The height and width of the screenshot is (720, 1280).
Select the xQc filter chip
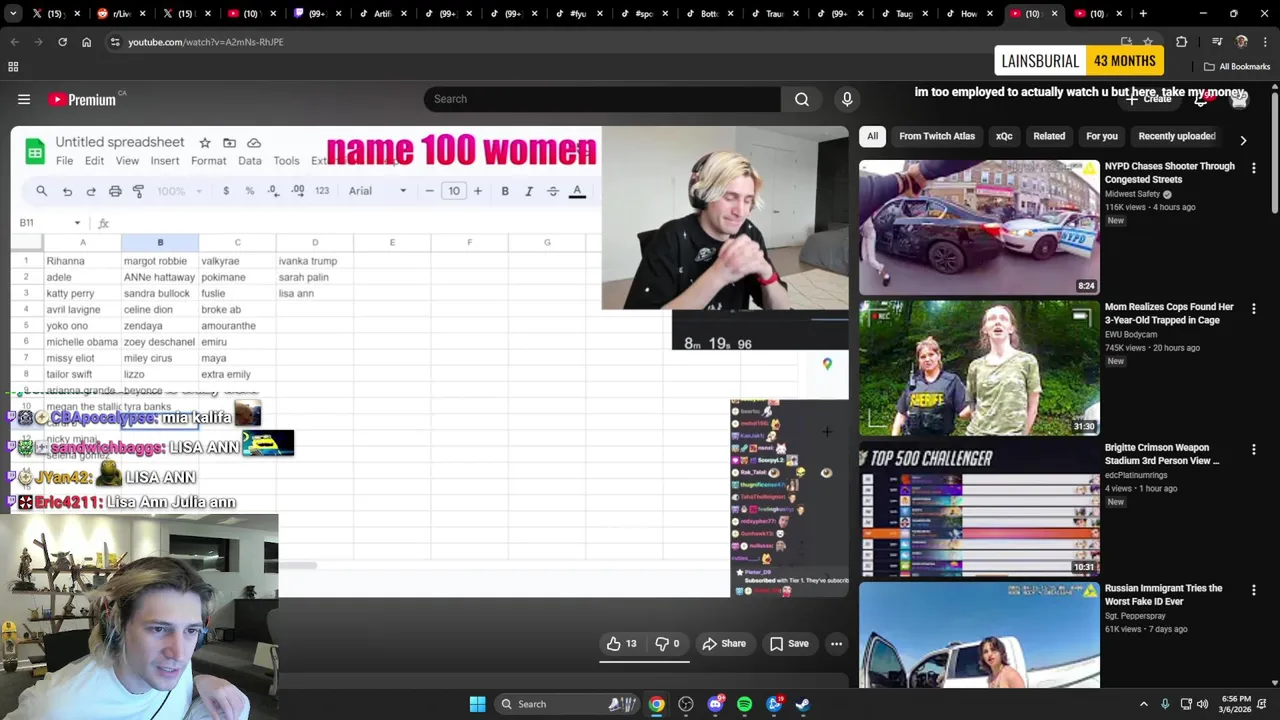(1004, 136)
